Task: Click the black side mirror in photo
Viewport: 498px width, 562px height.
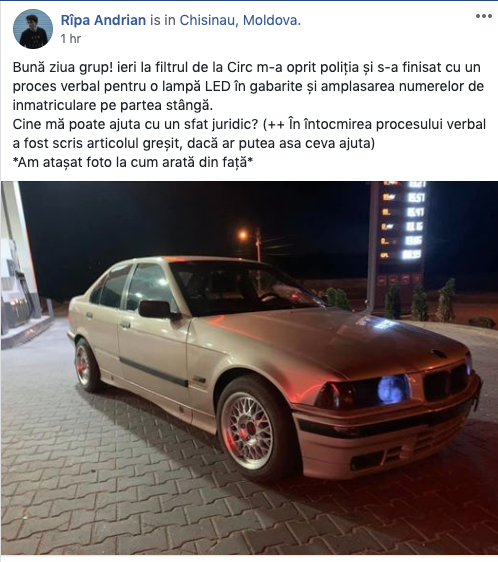Action: (x=157, y=309)
